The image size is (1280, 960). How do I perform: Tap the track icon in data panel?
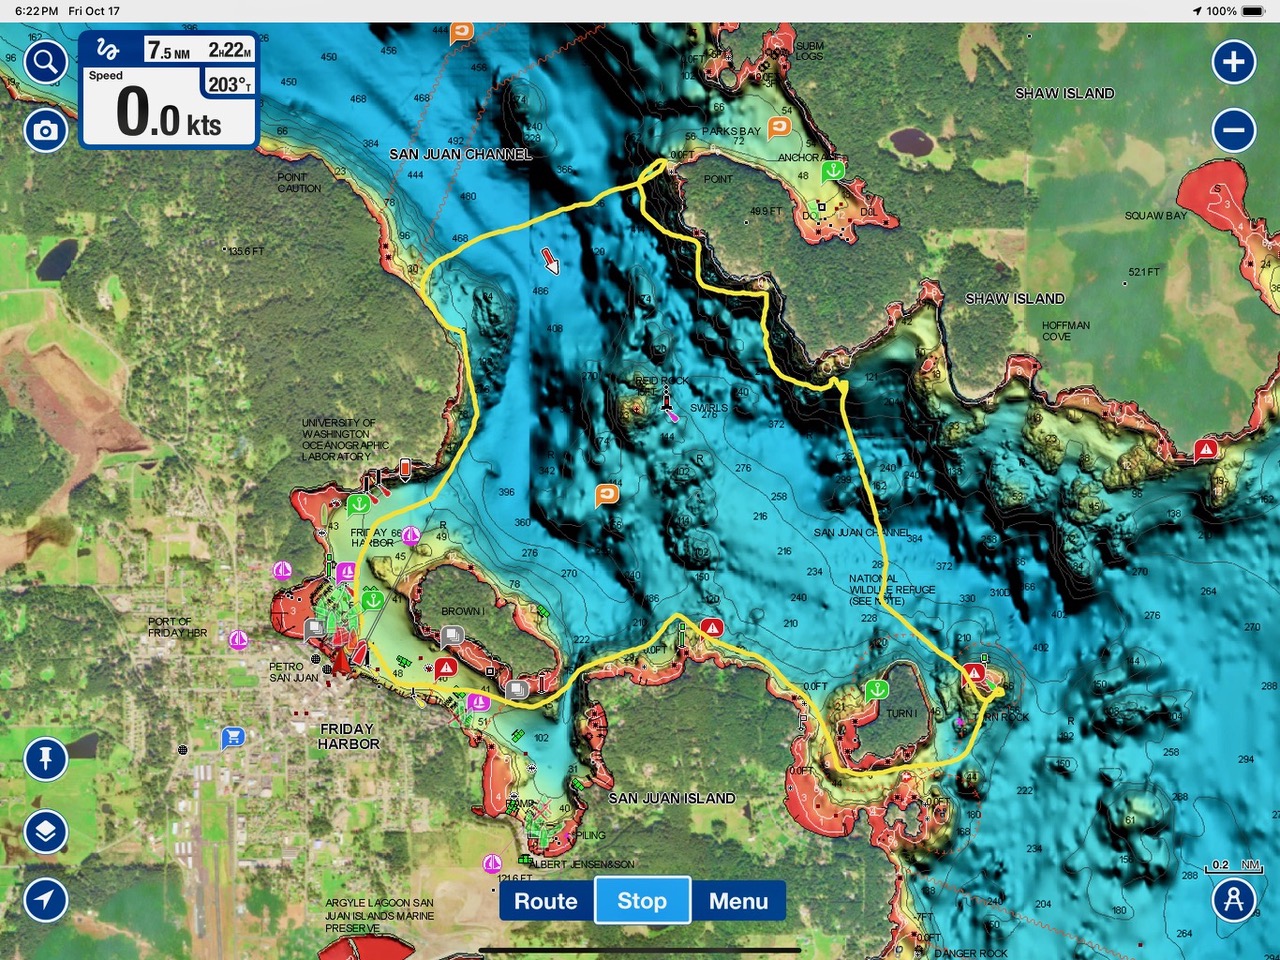[108, 49]
